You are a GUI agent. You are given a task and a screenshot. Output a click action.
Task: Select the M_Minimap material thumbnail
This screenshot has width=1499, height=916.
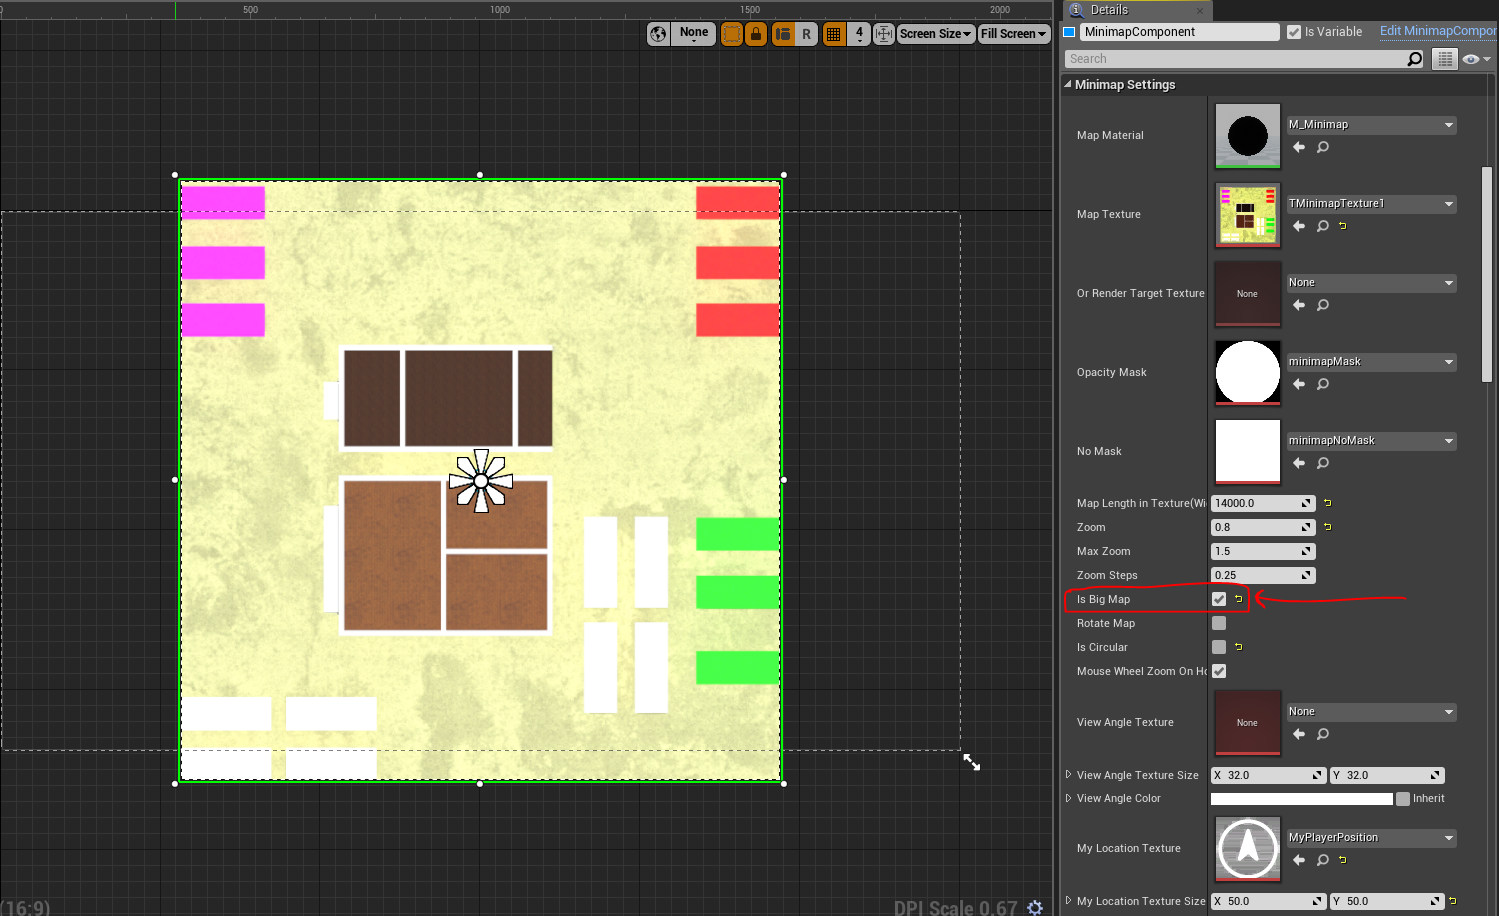(1247, 136)
